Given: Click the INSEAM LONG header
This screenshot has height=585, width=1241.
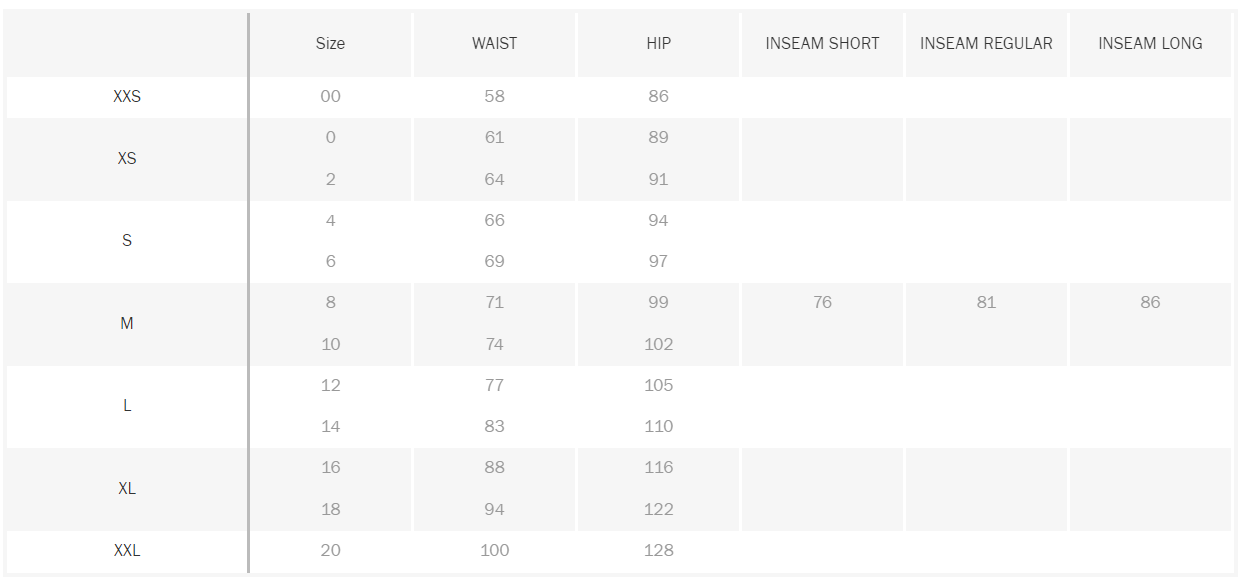Looking at the screenshot, I should tap(1150, 44).
